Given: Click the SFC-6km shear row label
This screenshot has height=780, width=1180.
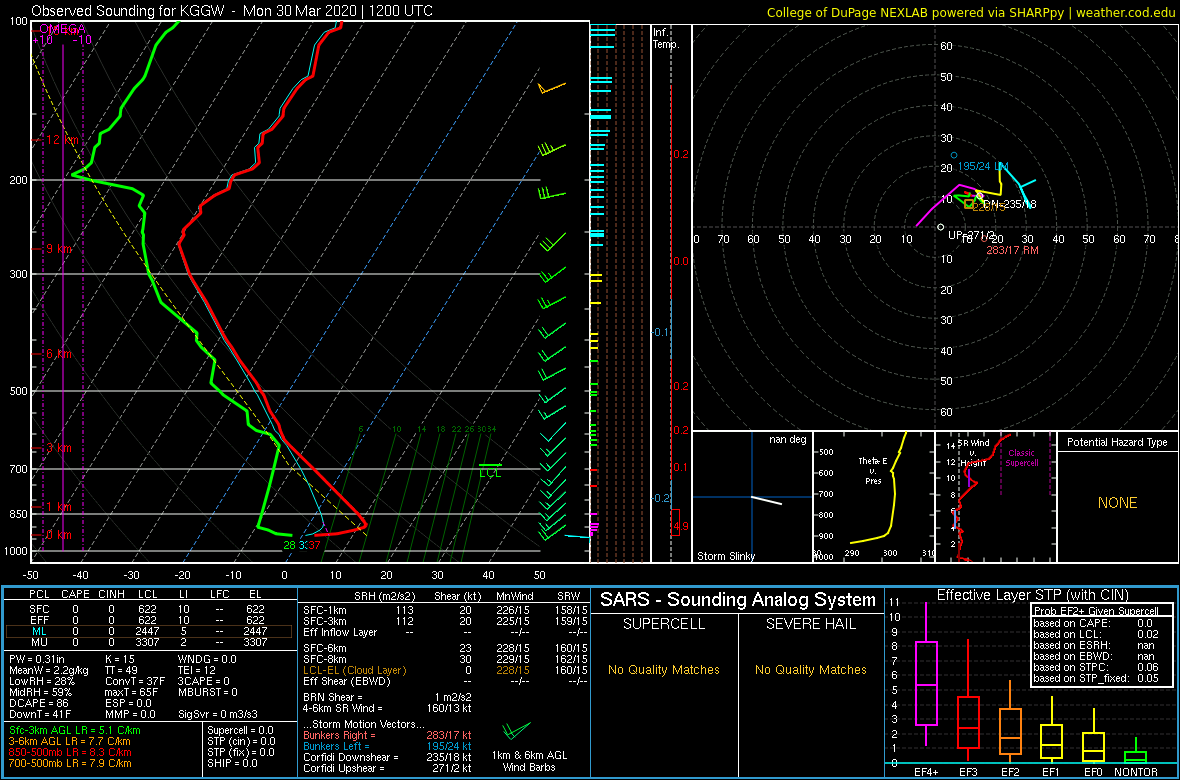Looking at the screenshot, I should coord(325,647).
